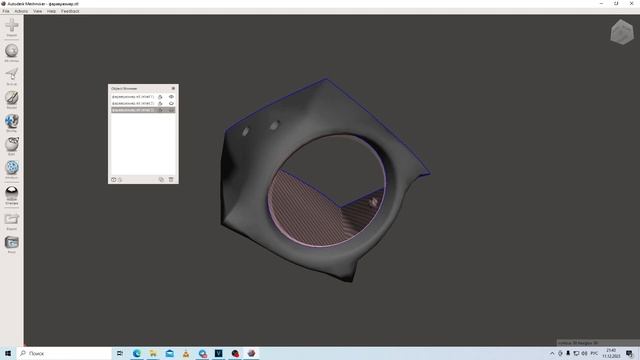Image resolution: width=640 pixels, height=360 pixels.
Task: Open taskbar clock and date
Action: coord(611,353)
